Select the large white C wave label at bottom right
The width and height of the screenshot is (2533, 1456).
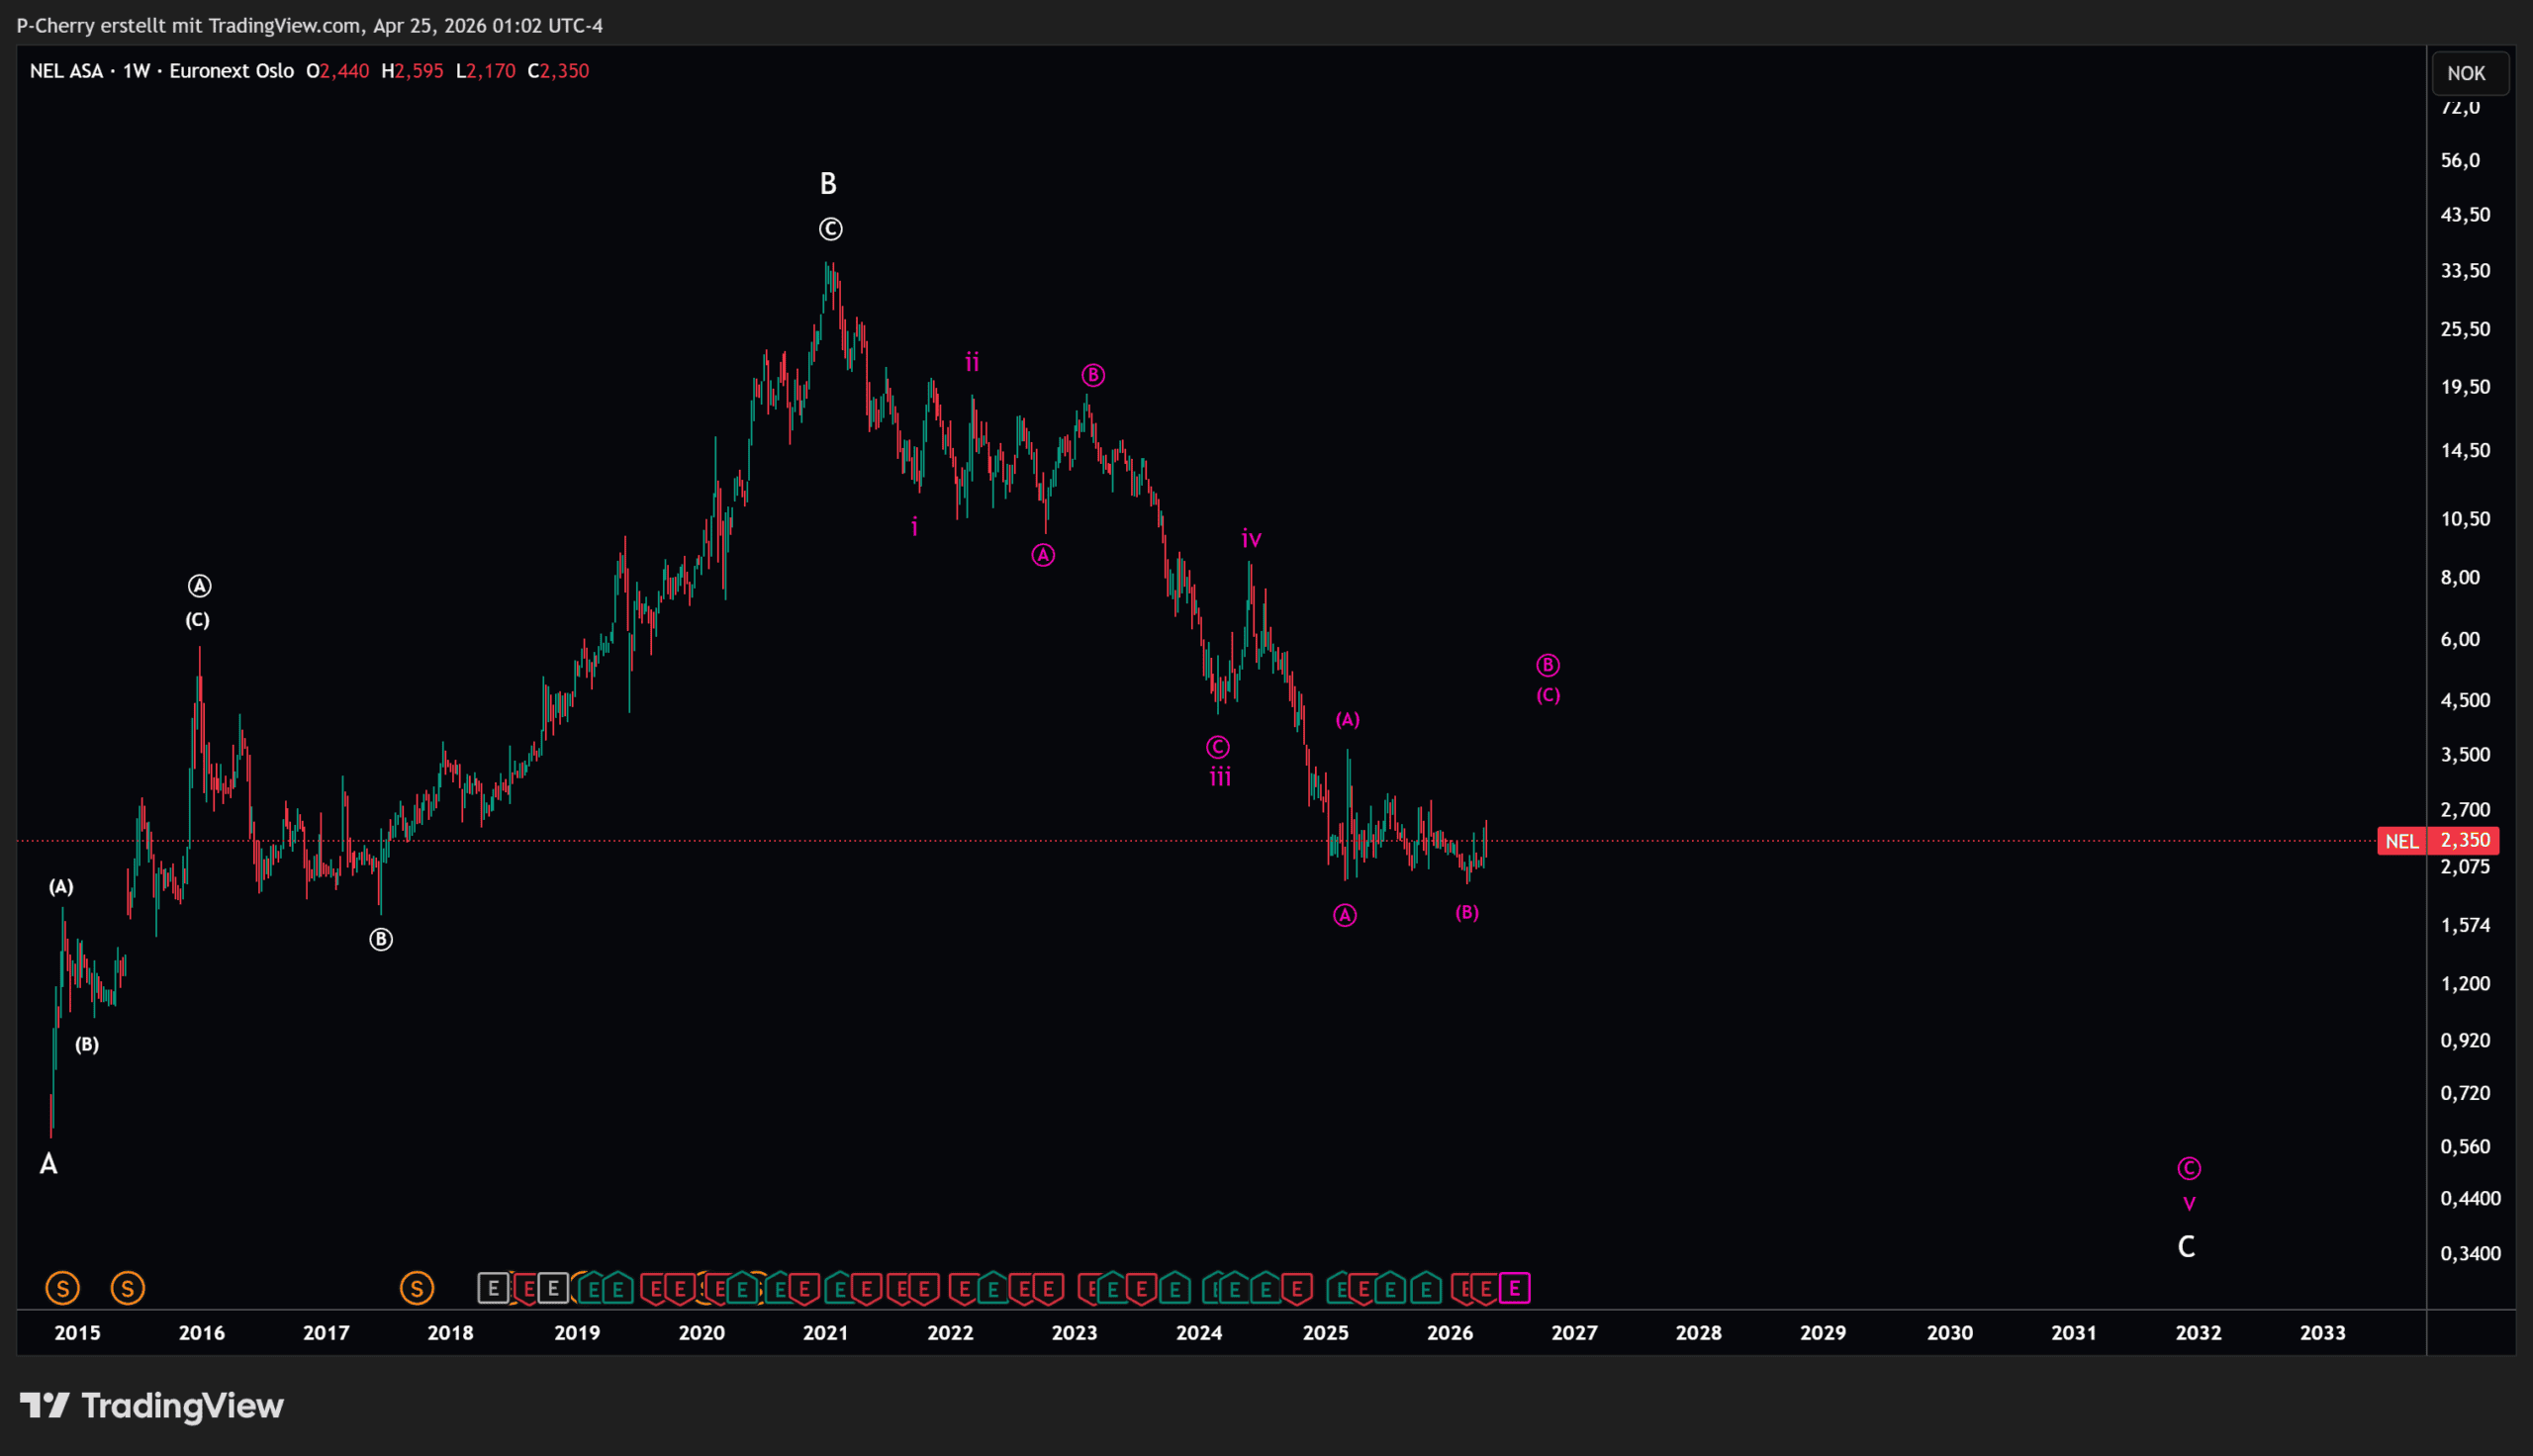(2187, 1247)
